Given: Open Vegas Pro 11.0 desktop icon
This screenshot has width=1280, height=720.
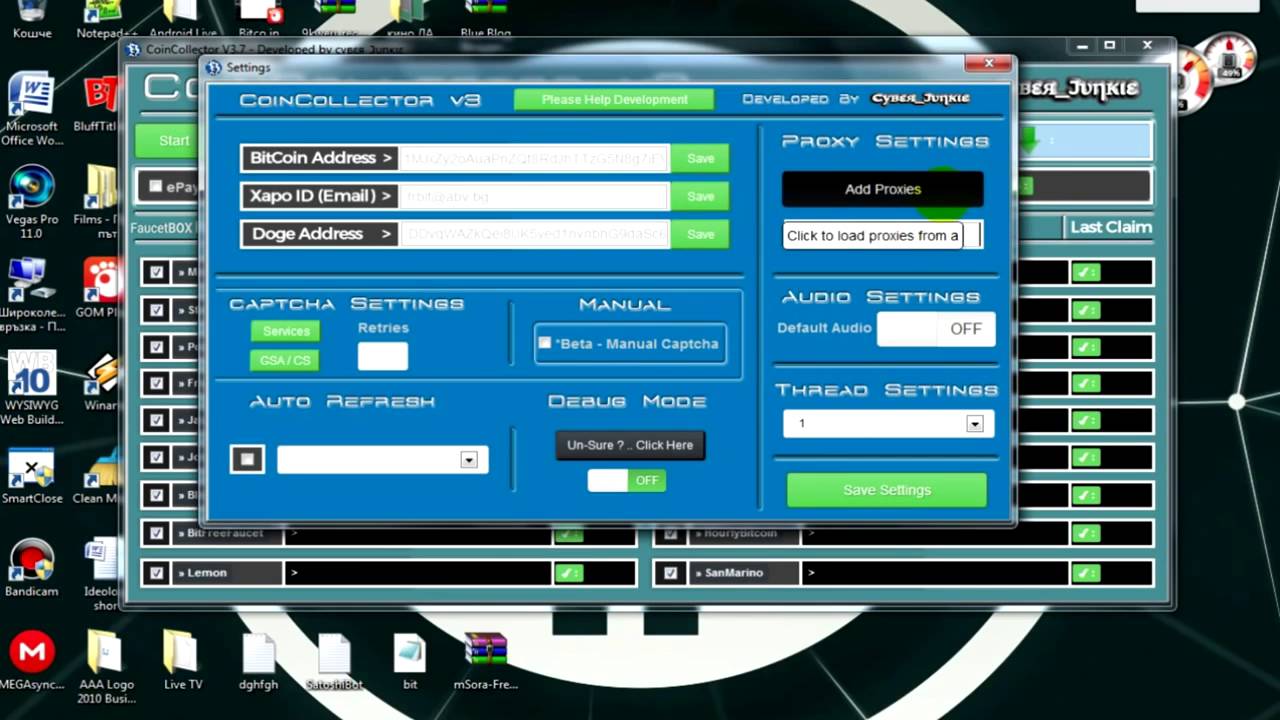Looking at the screenshot, I should [30, 202].
